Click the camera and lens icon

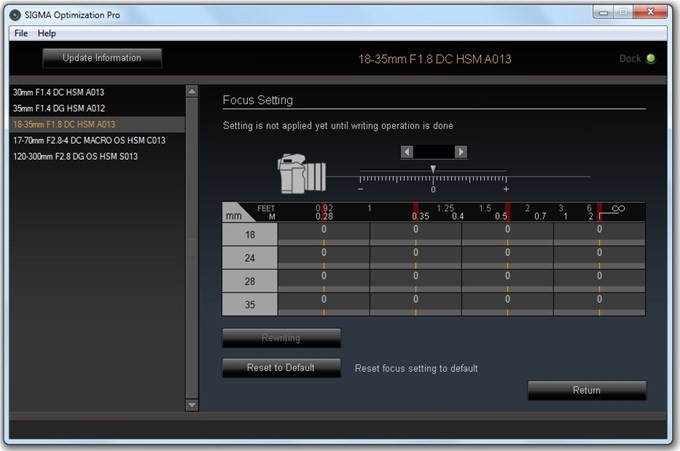pyautogui.click(x=302, y=174)
